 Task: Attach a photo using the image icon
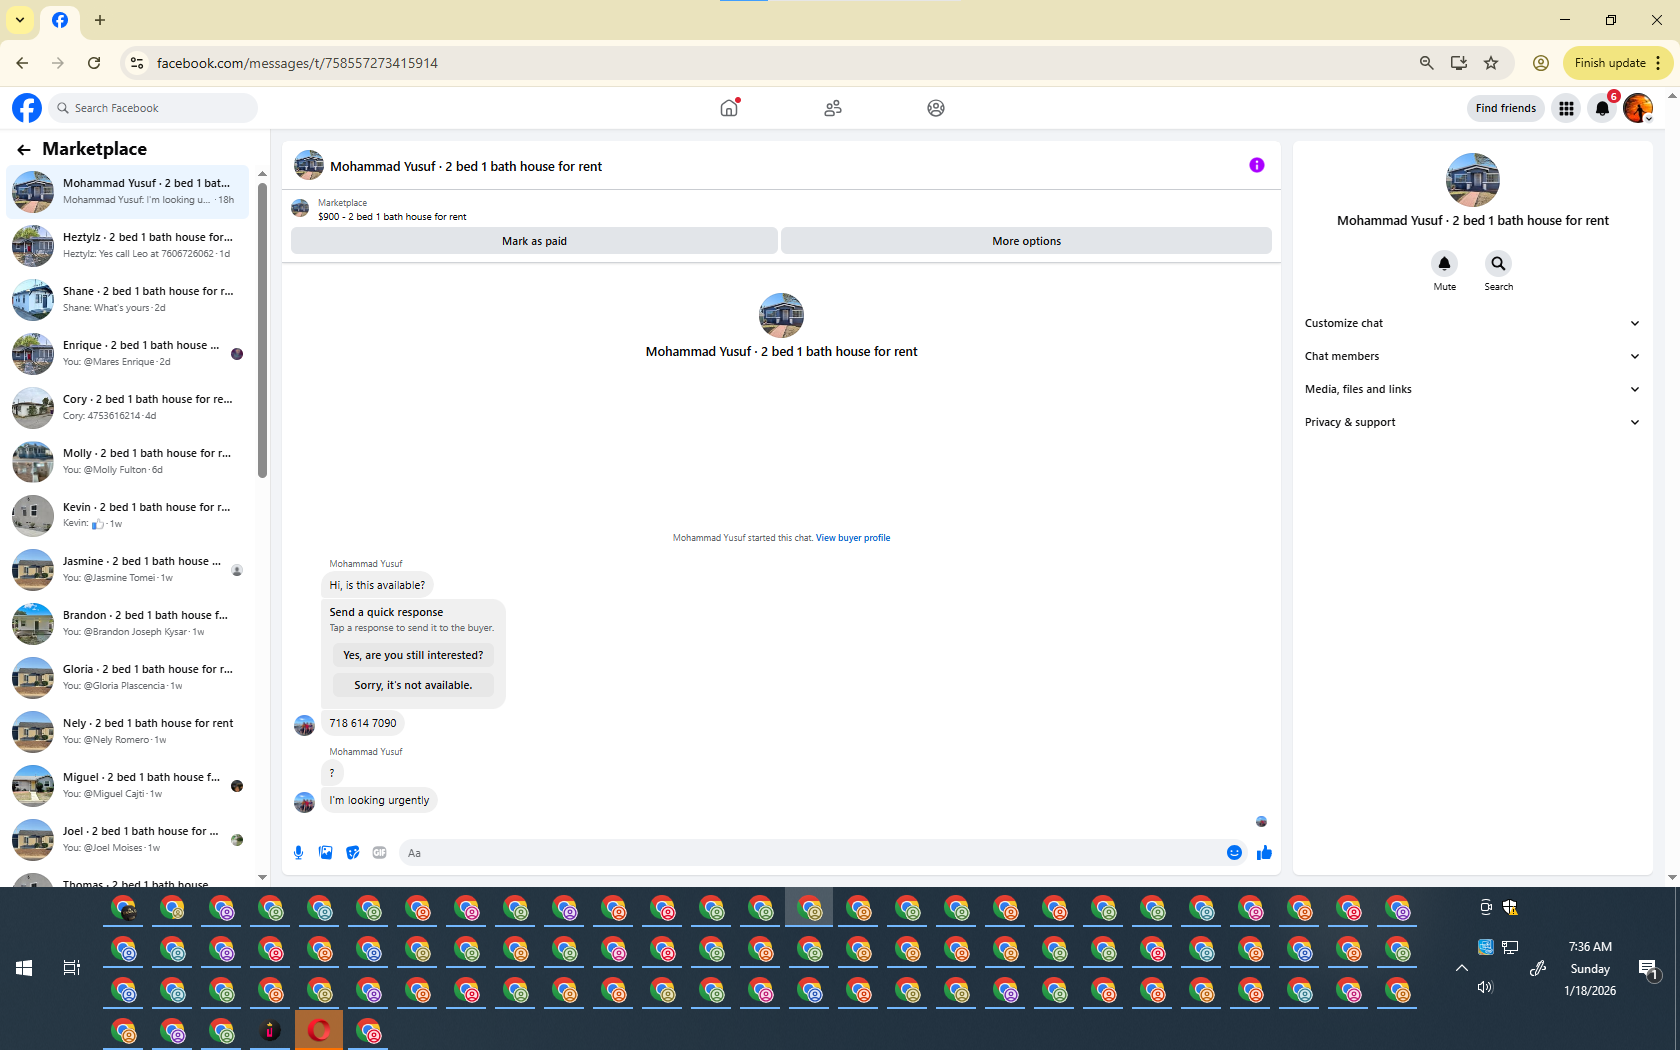pos(325,853)
